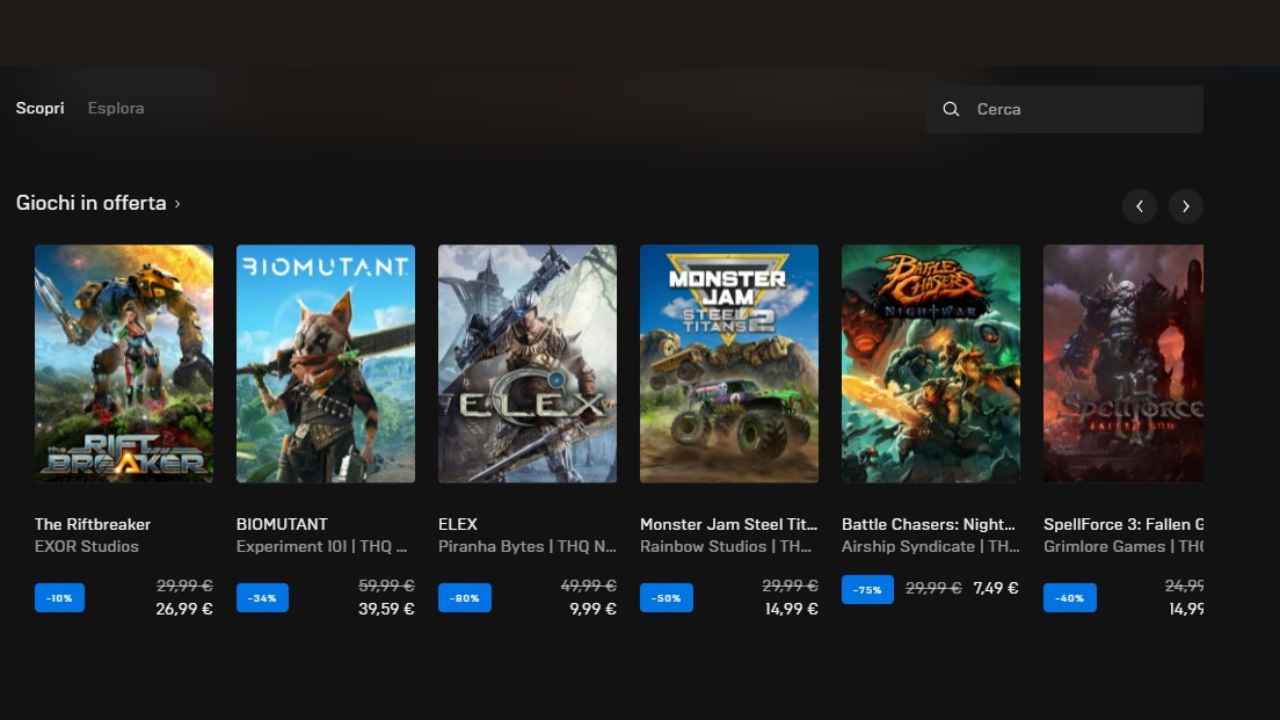Select the SpellForce 3 cover art

[x=1123, y=364]
